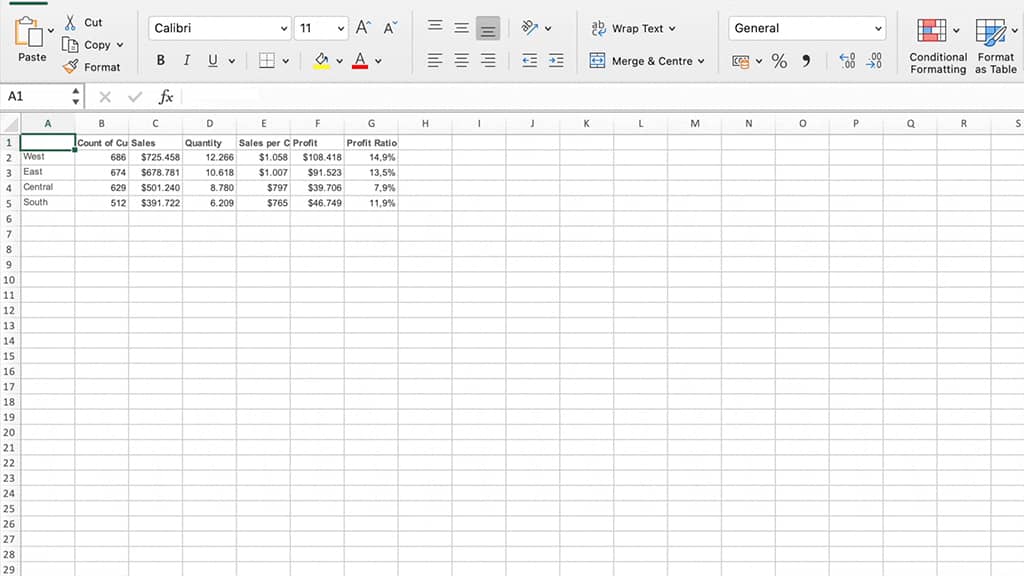Viewport: 1024px width, 576px height.
Task: Apply the yellow fill colour swatch
Action: coord(321,61)
